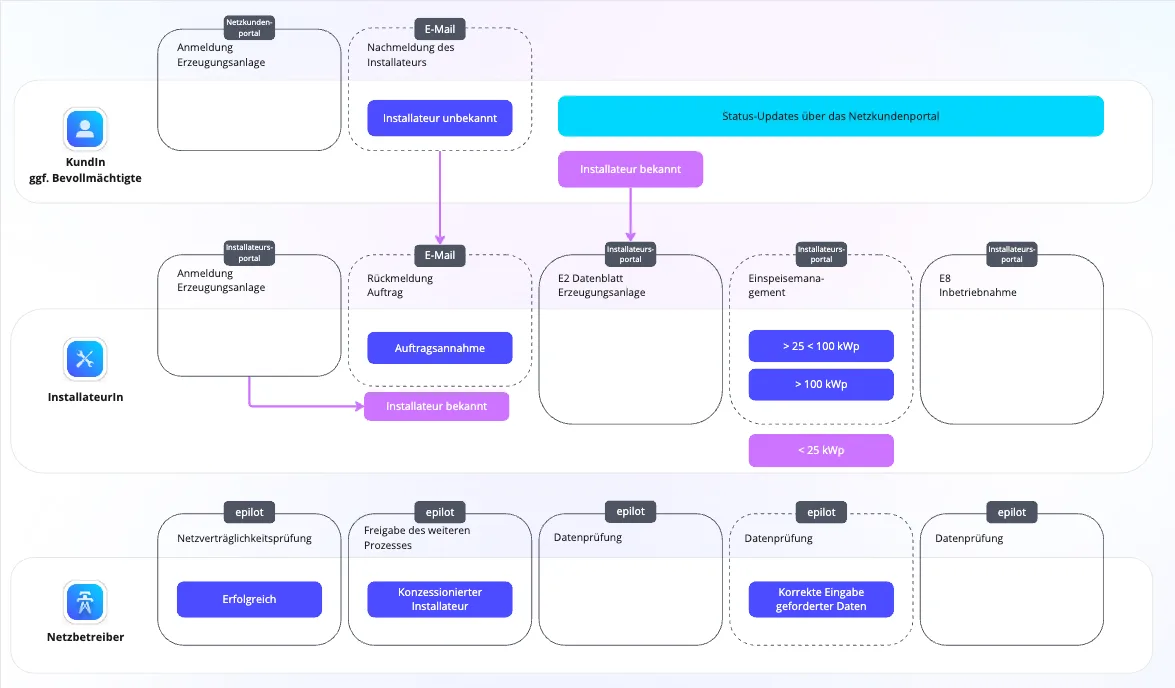The width and height of the screenshot is (1175, 688).
Task: Click the Auftragsannahme box
Action: pos(440,348)
